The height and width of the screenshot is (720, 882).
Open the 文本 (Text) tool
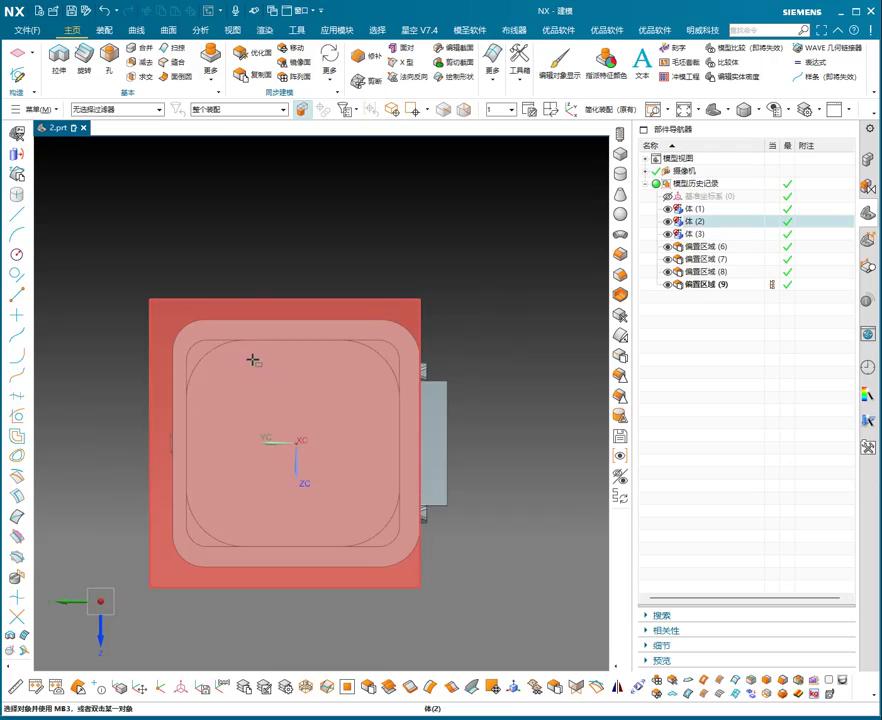coord(642,60)
